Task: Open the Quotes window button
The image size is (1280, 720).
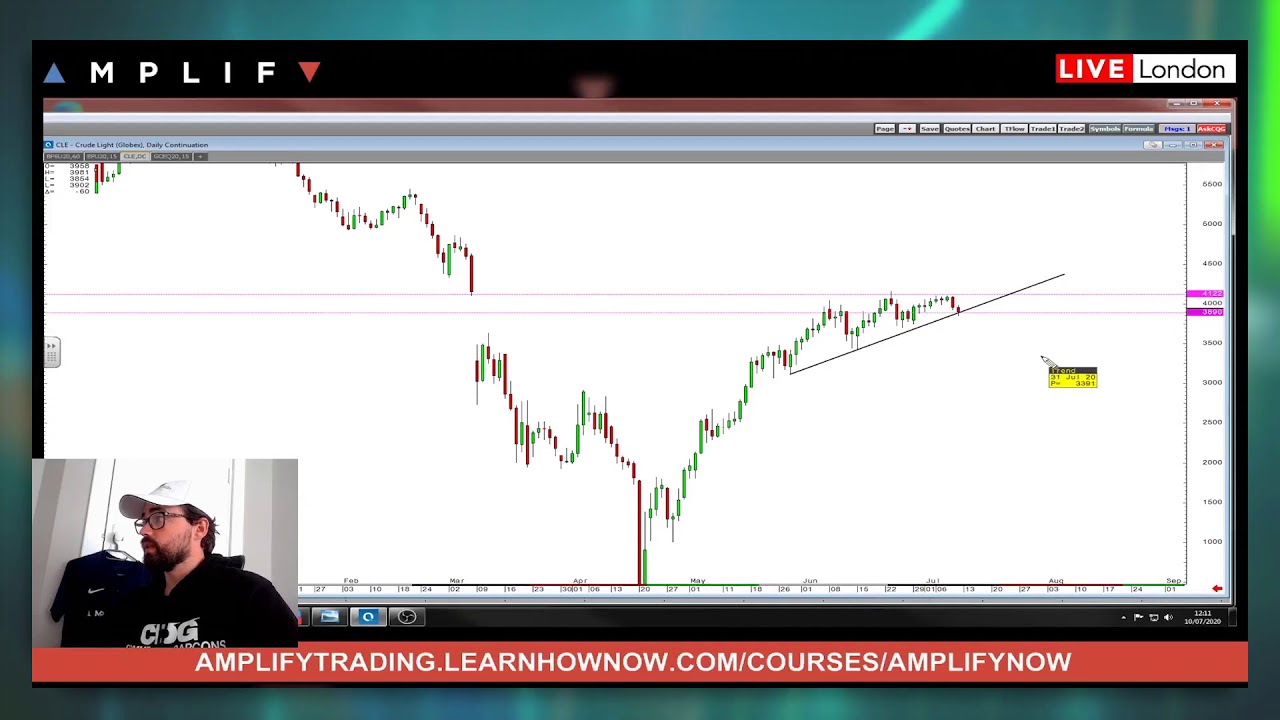Action: 957,129
